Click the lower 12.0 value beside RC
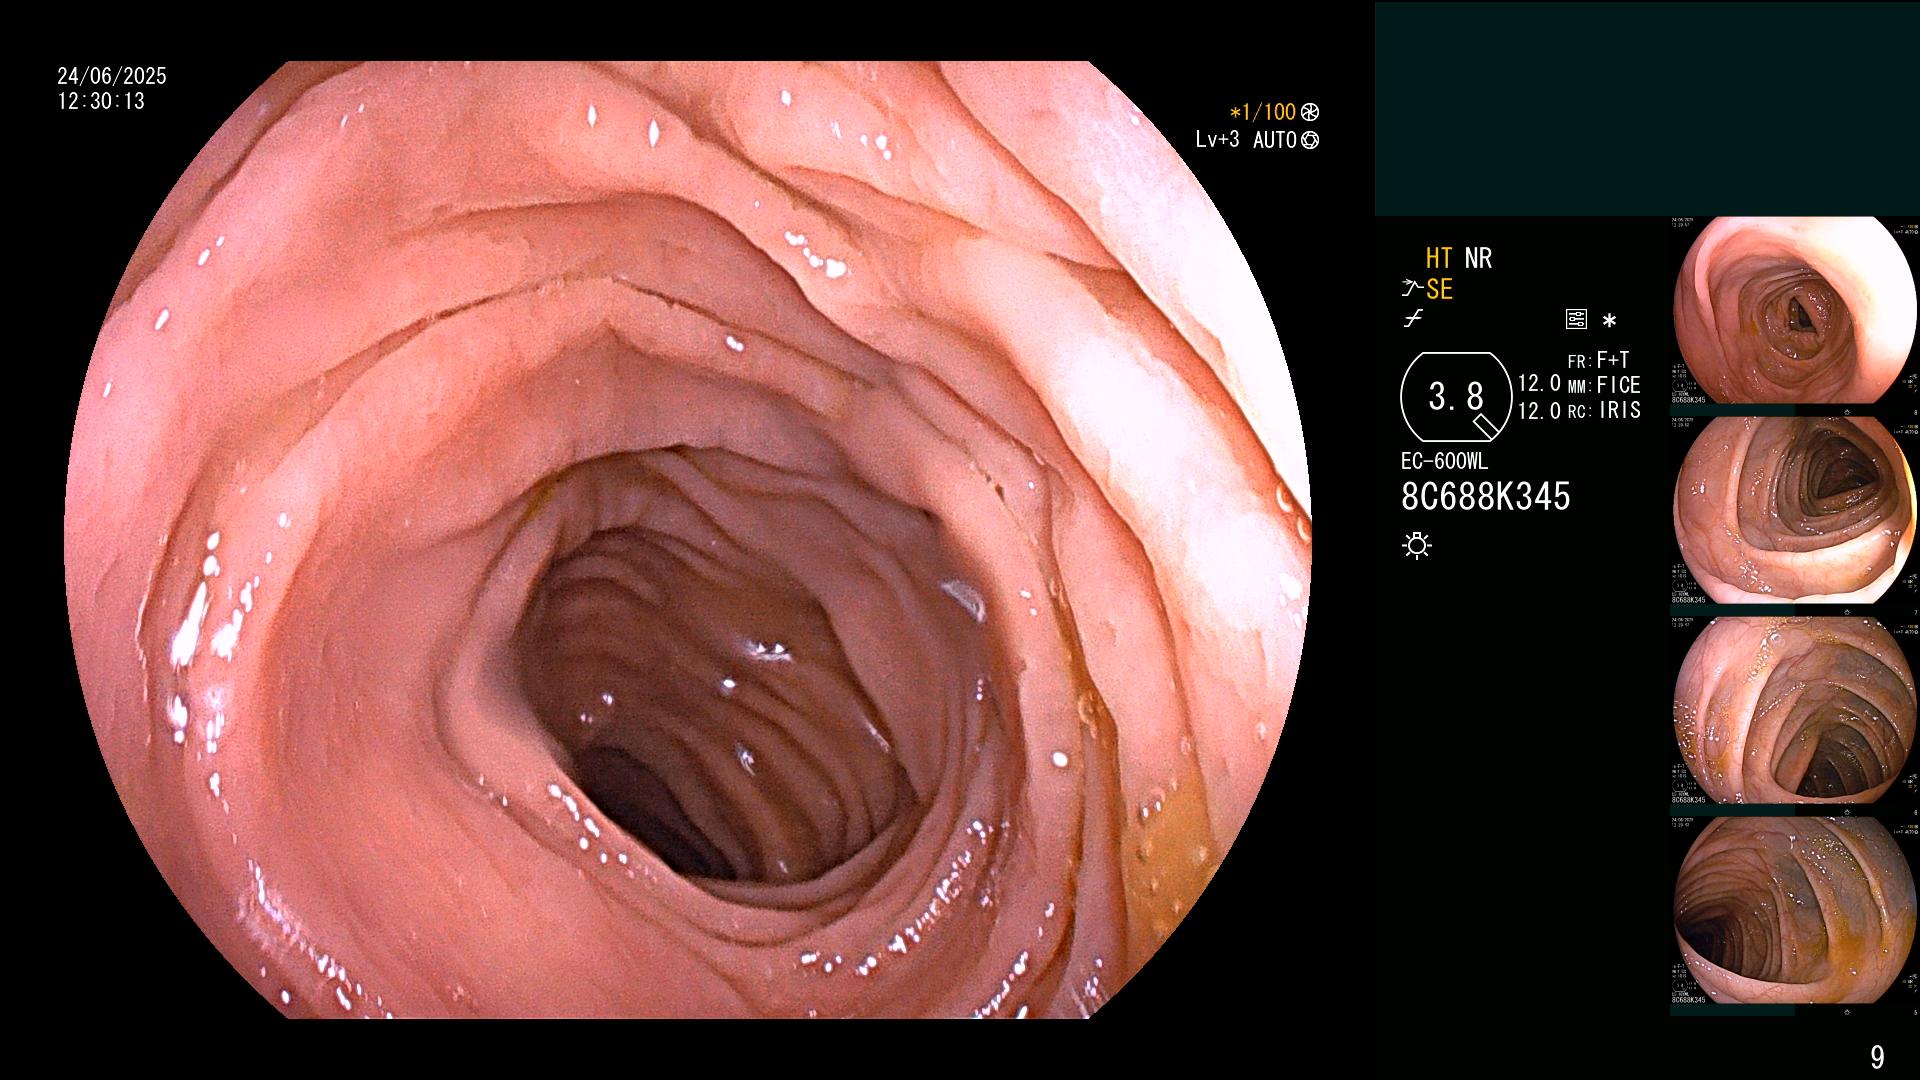The width and height of the screenshot is (1920, 1080). tap(1539, 411)
